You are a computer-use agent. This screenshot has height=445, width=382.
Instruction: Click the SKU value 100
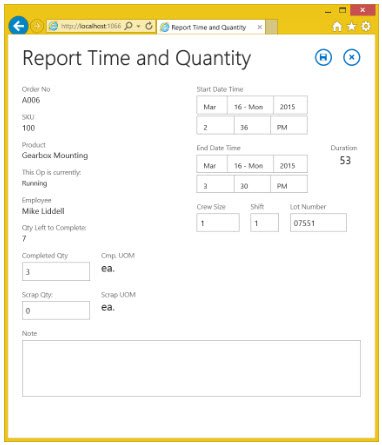click(28, 128)
